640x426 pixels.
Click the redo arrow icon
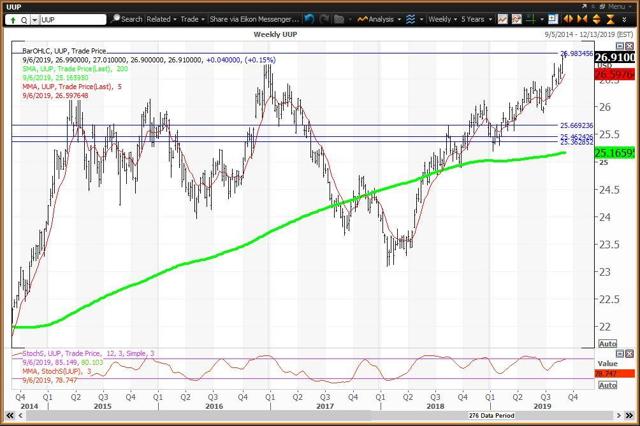pos(325,19)
